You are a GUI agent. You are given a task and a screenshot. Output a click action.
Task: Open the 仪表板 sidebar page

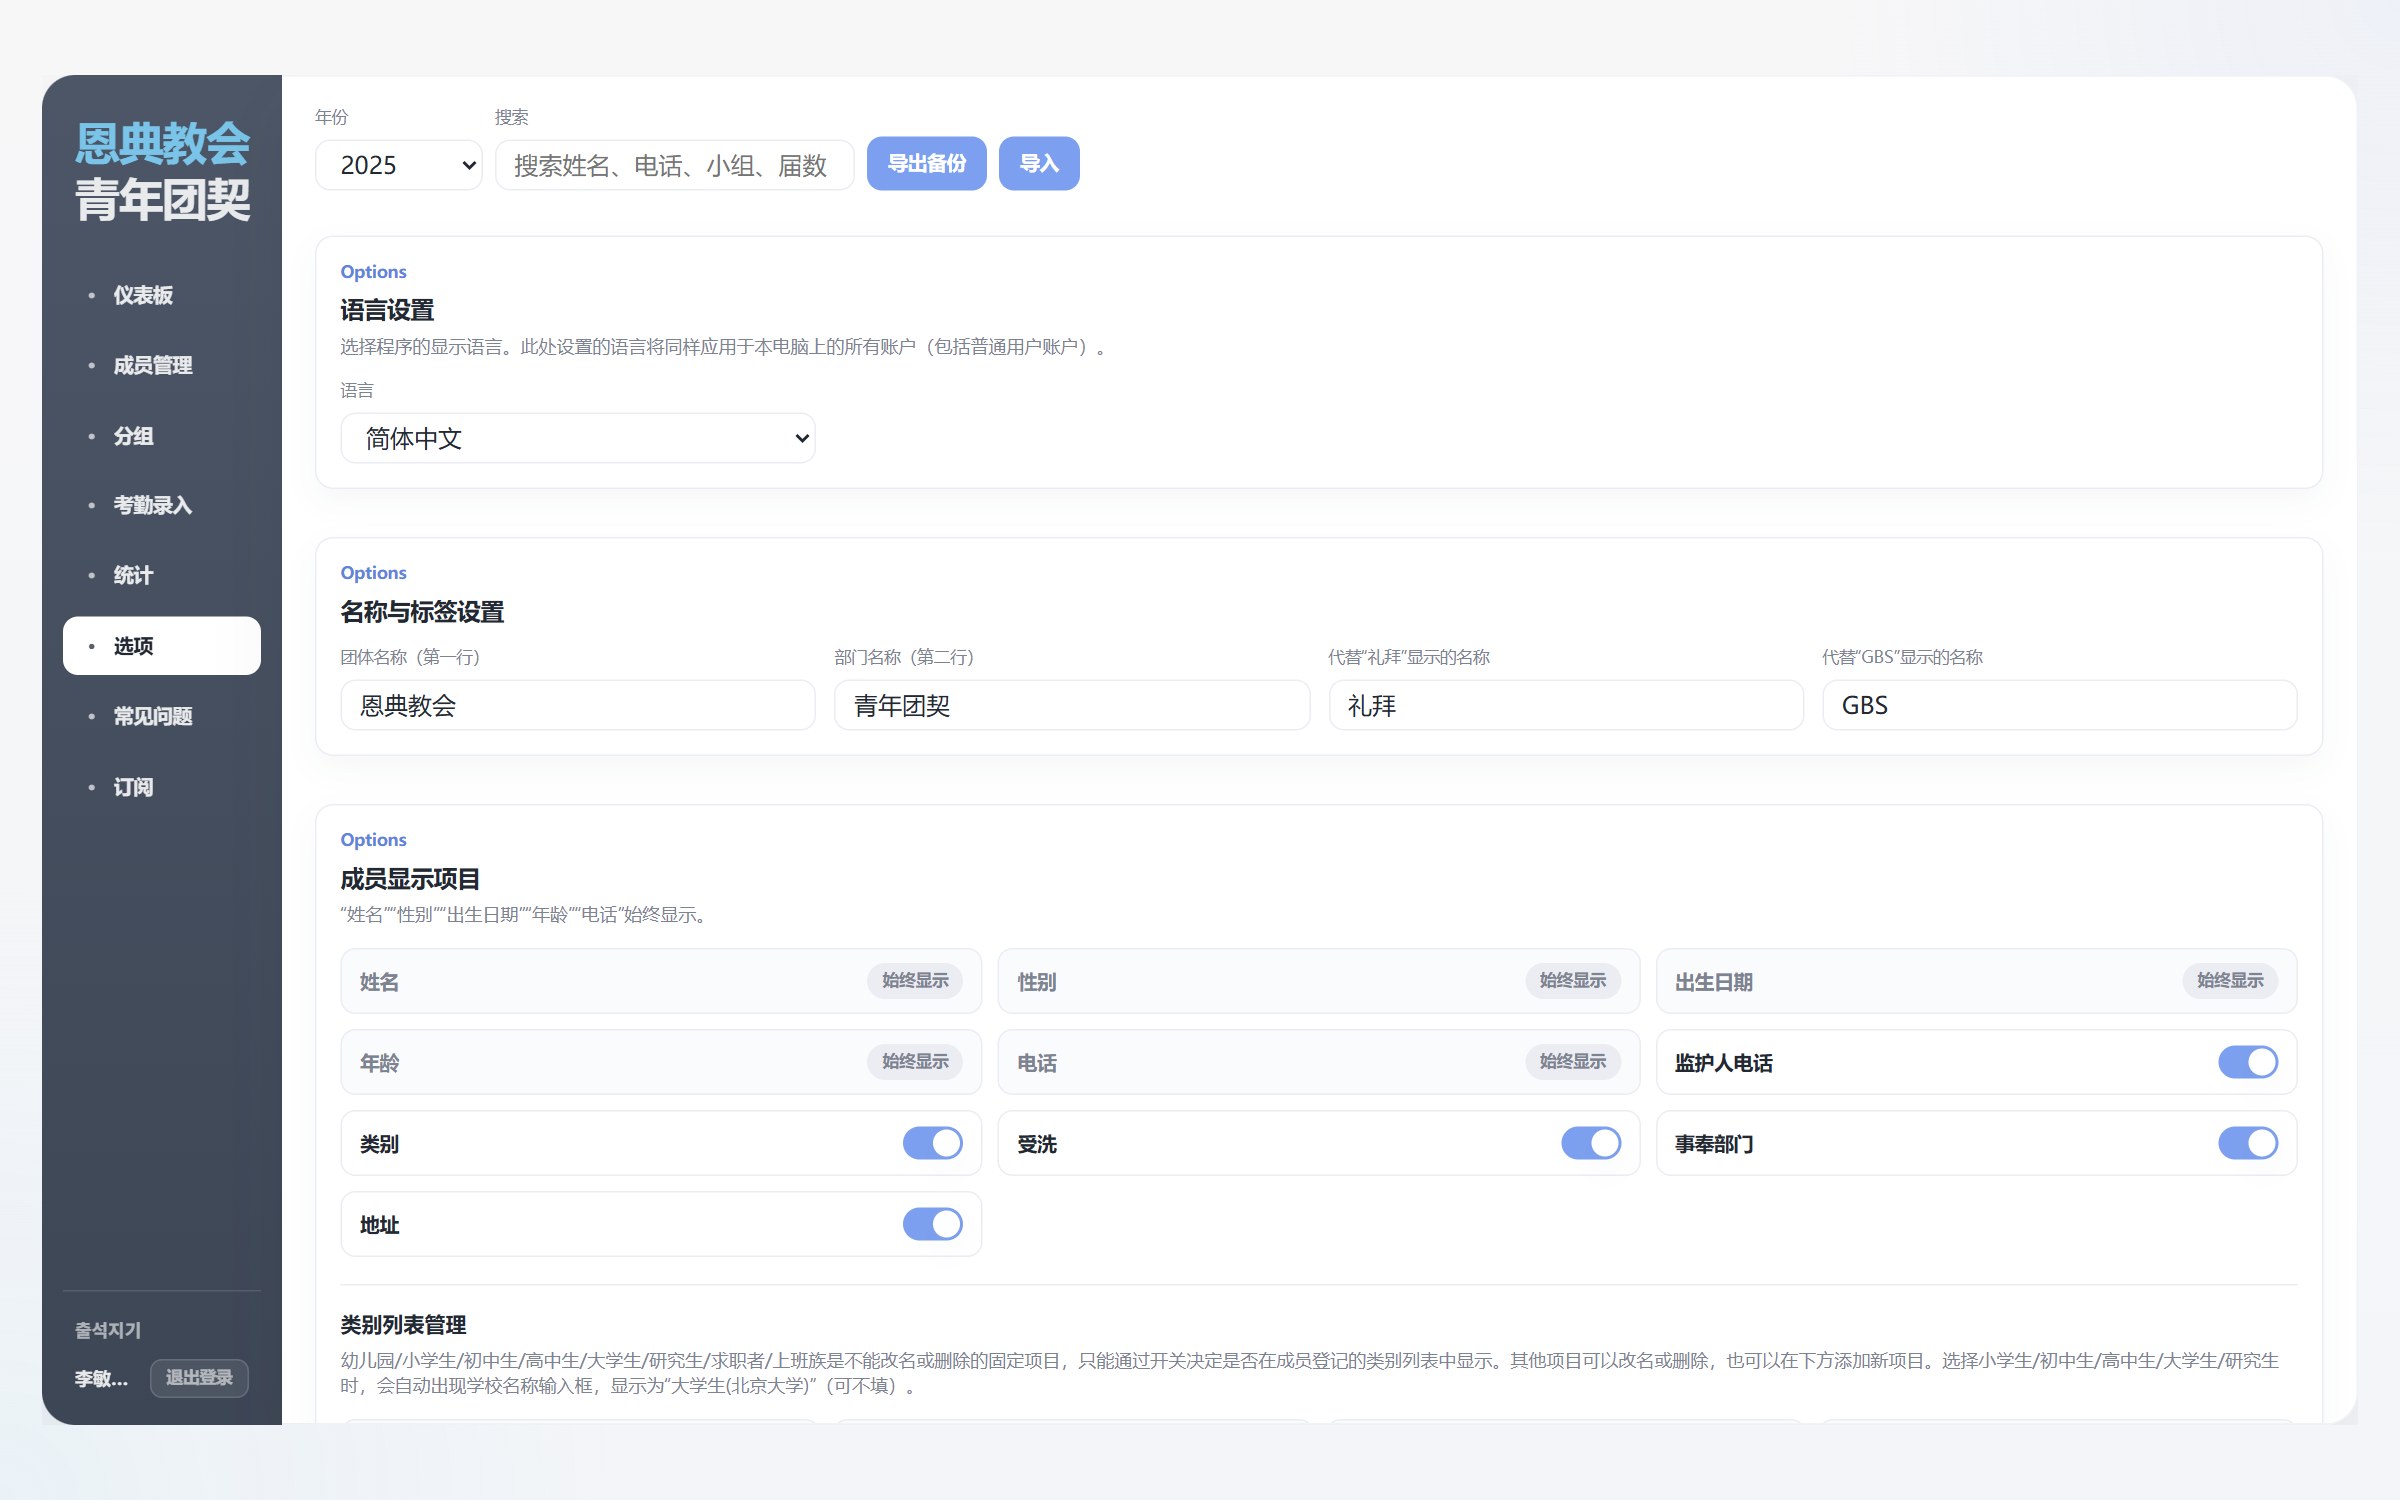pos(161,295)
